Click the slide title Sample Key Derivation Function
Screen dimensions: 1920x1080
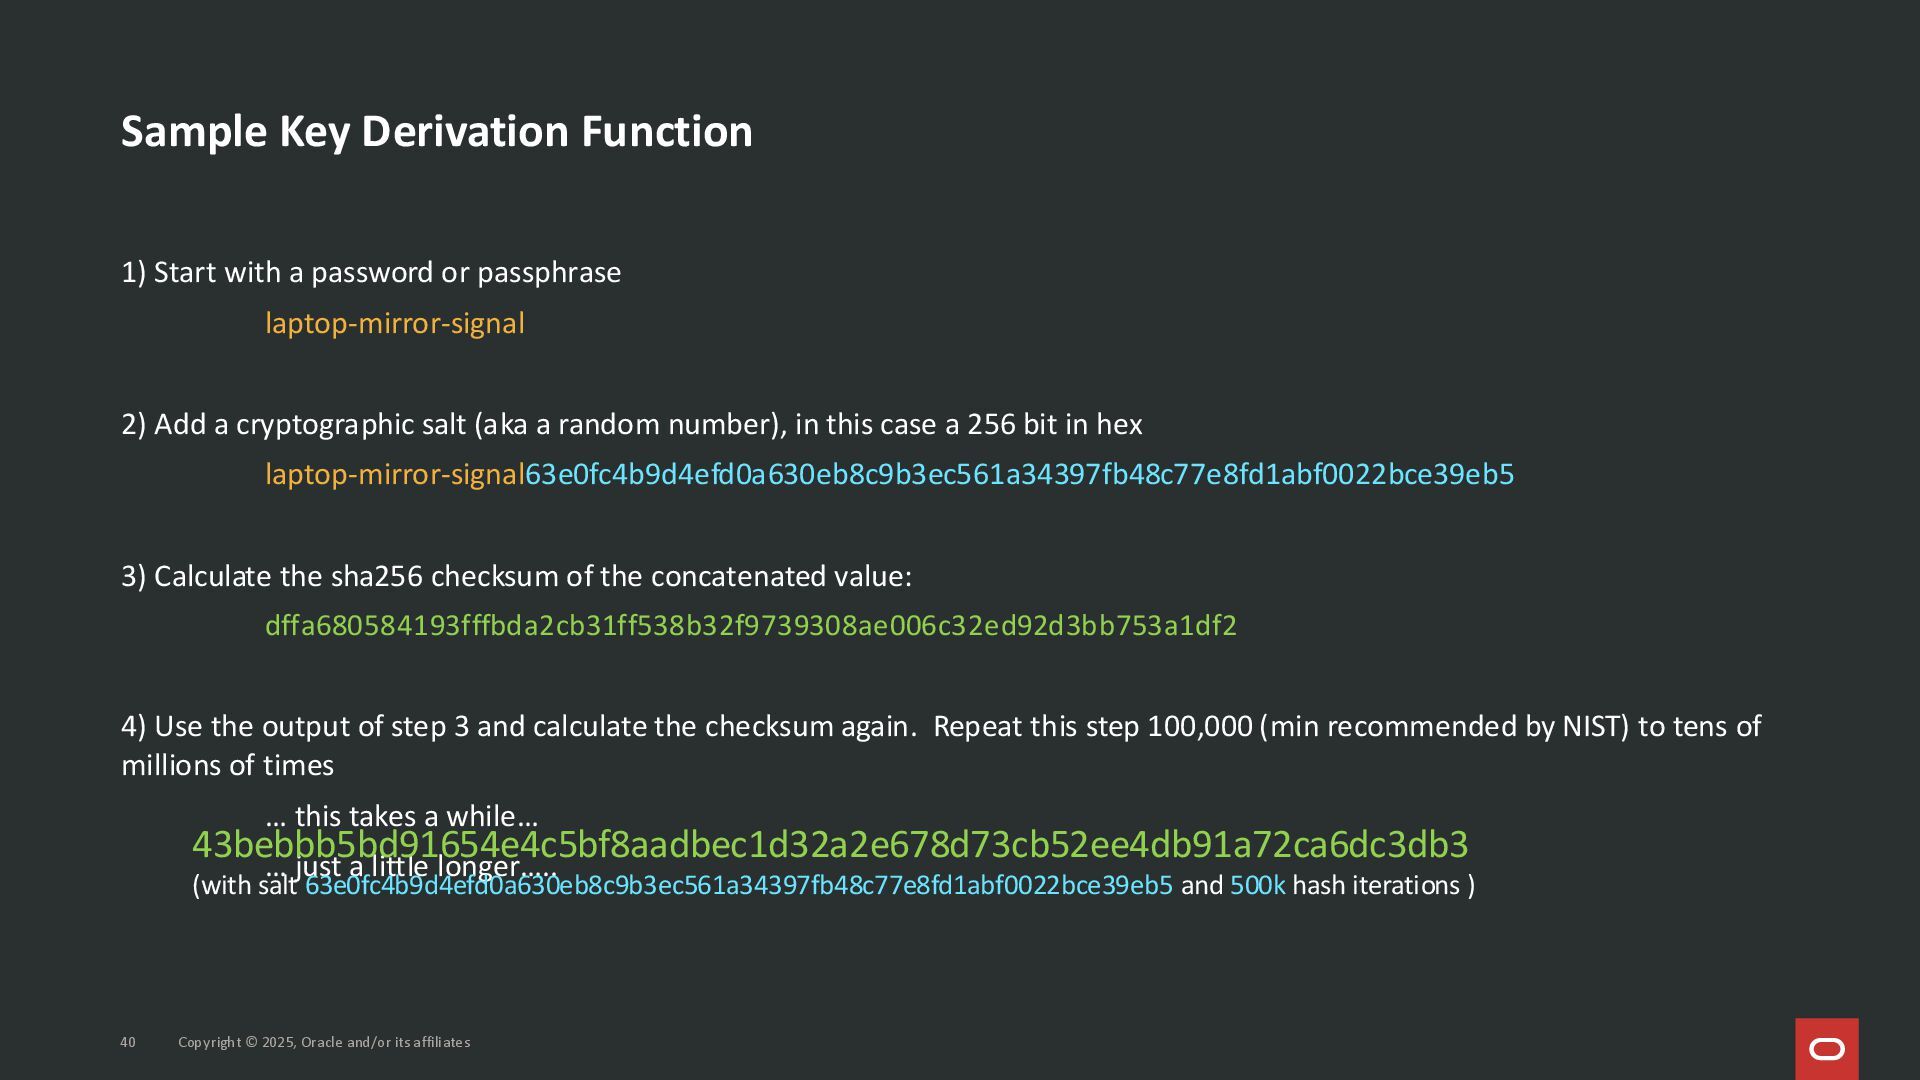[436, 132]
